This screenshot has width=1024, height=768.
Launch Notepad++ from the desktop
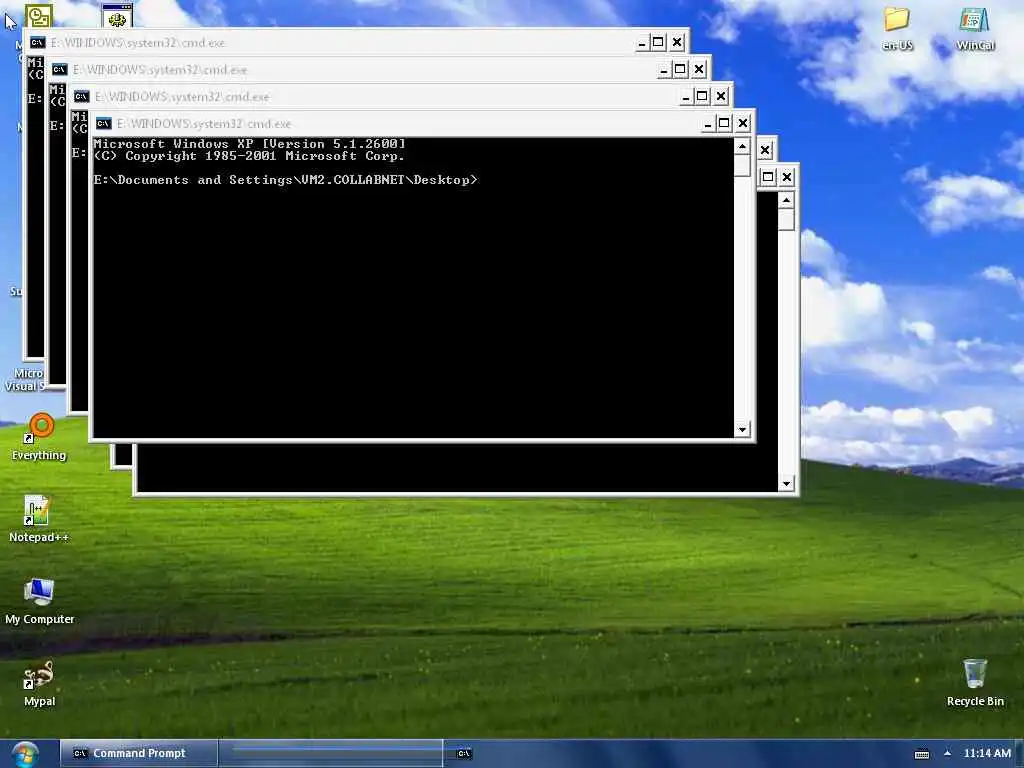pos(39,519)
